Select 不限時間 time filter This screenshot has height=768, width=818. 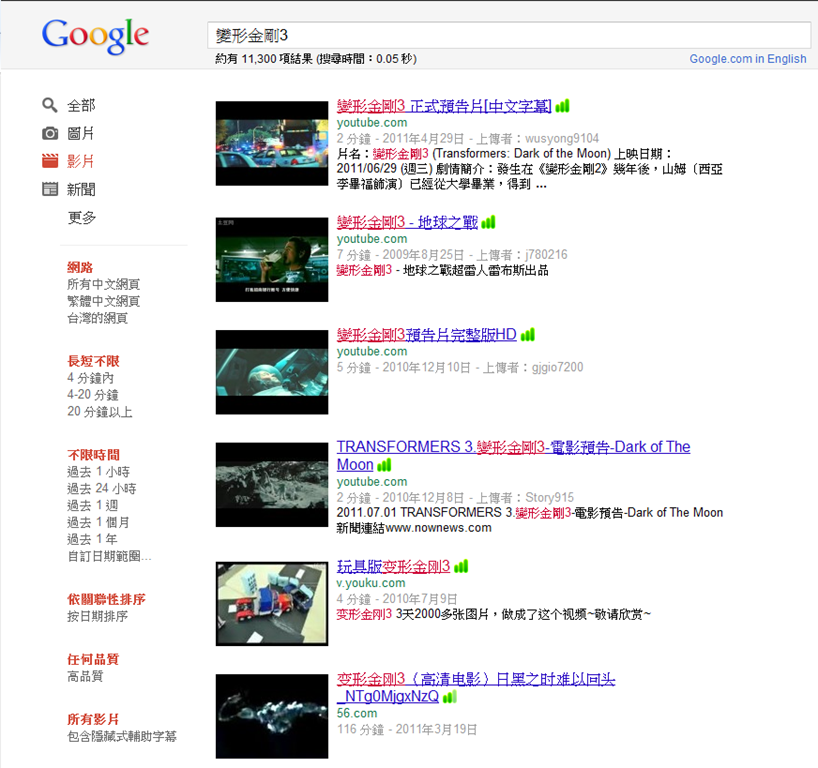click(93, 455)
